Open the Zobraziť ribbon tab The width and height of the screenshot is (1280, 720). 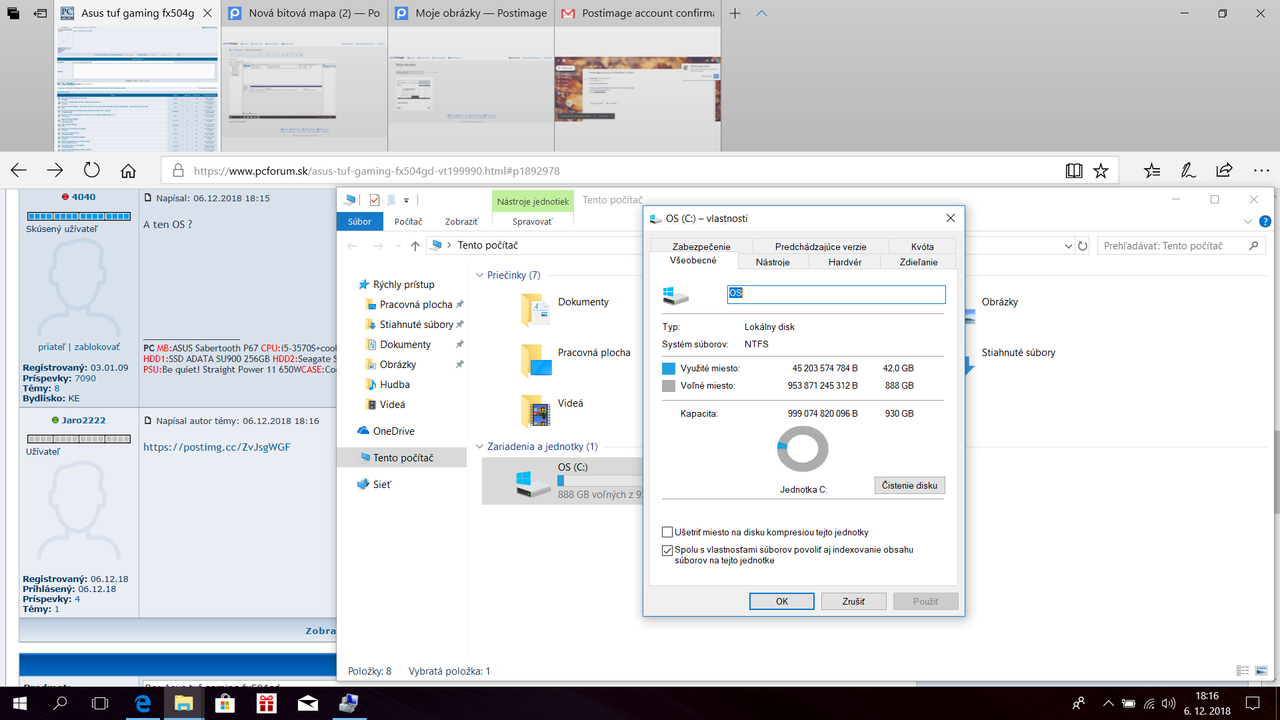pos(461,221)
